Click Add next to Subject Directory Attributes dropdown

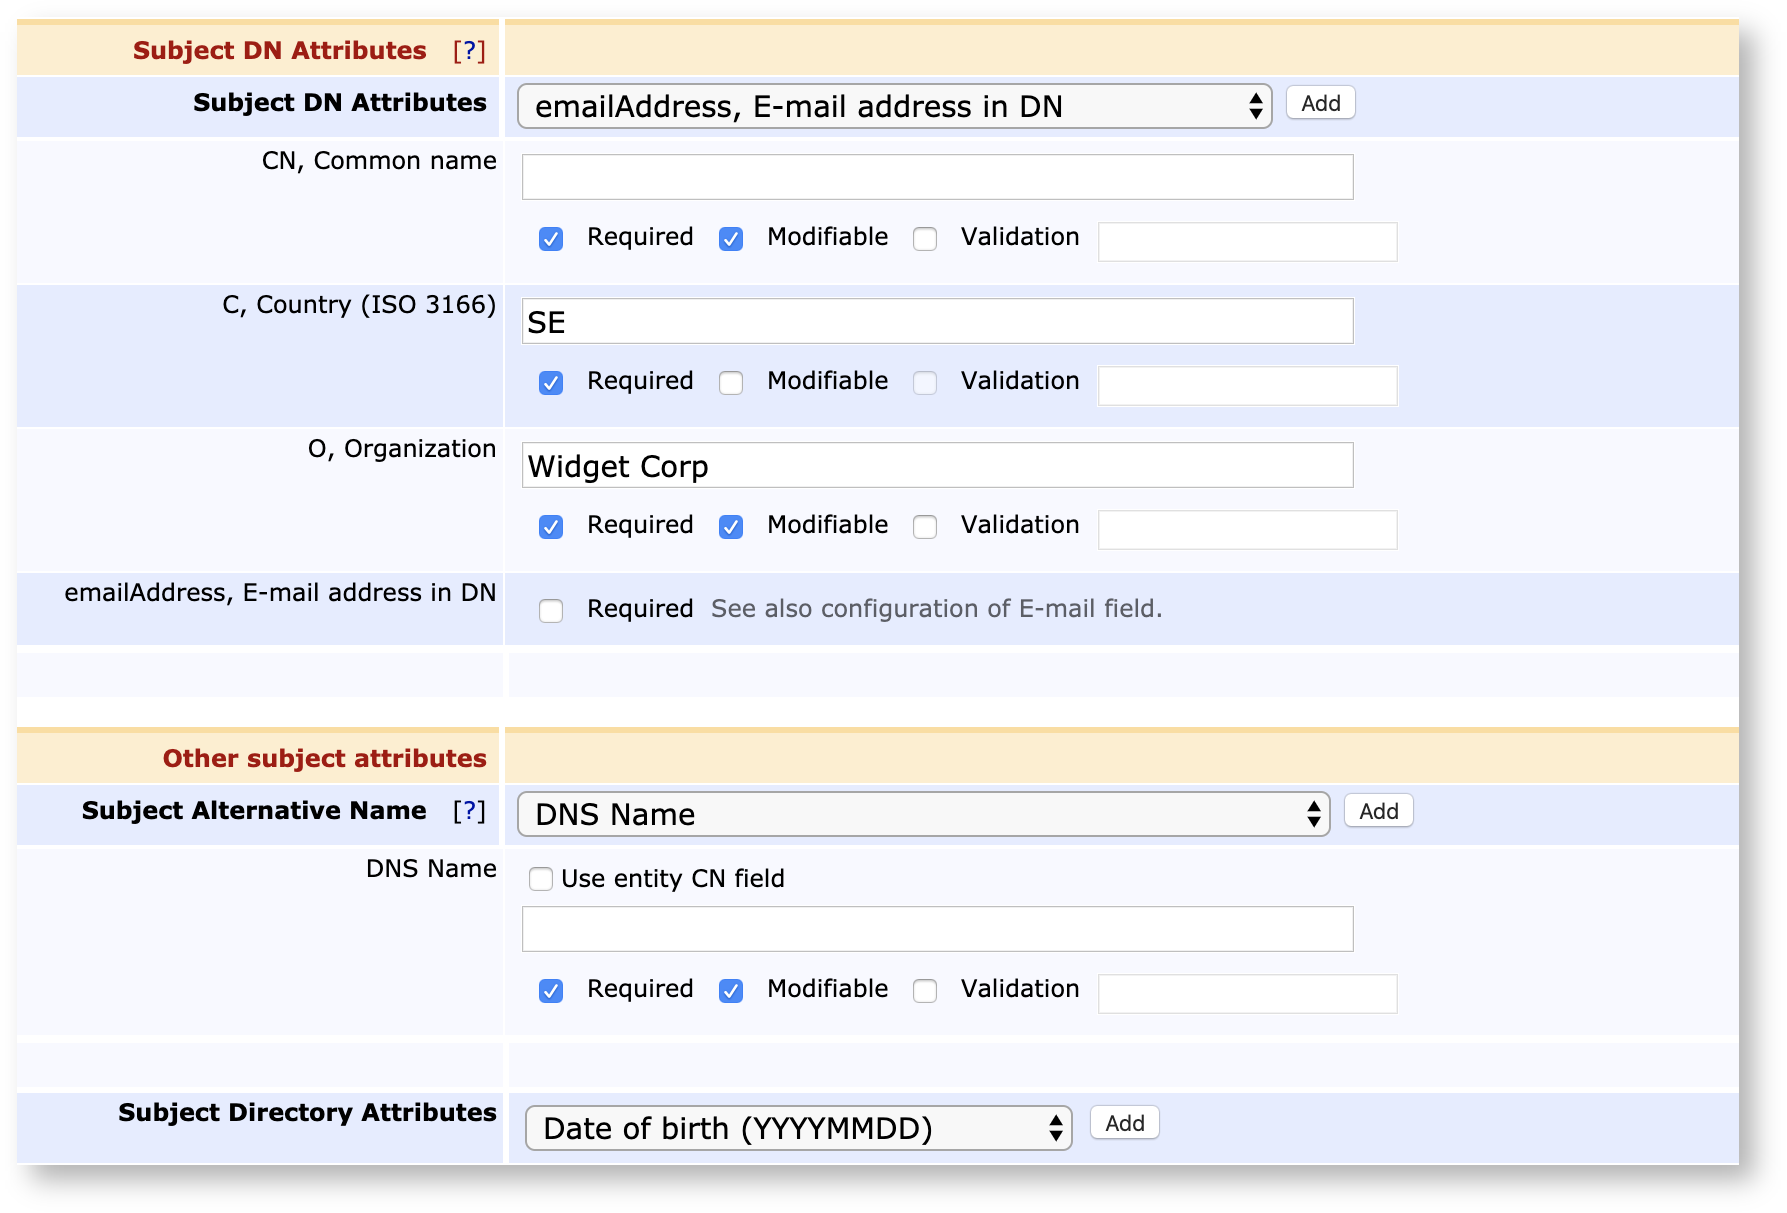1124,1123
